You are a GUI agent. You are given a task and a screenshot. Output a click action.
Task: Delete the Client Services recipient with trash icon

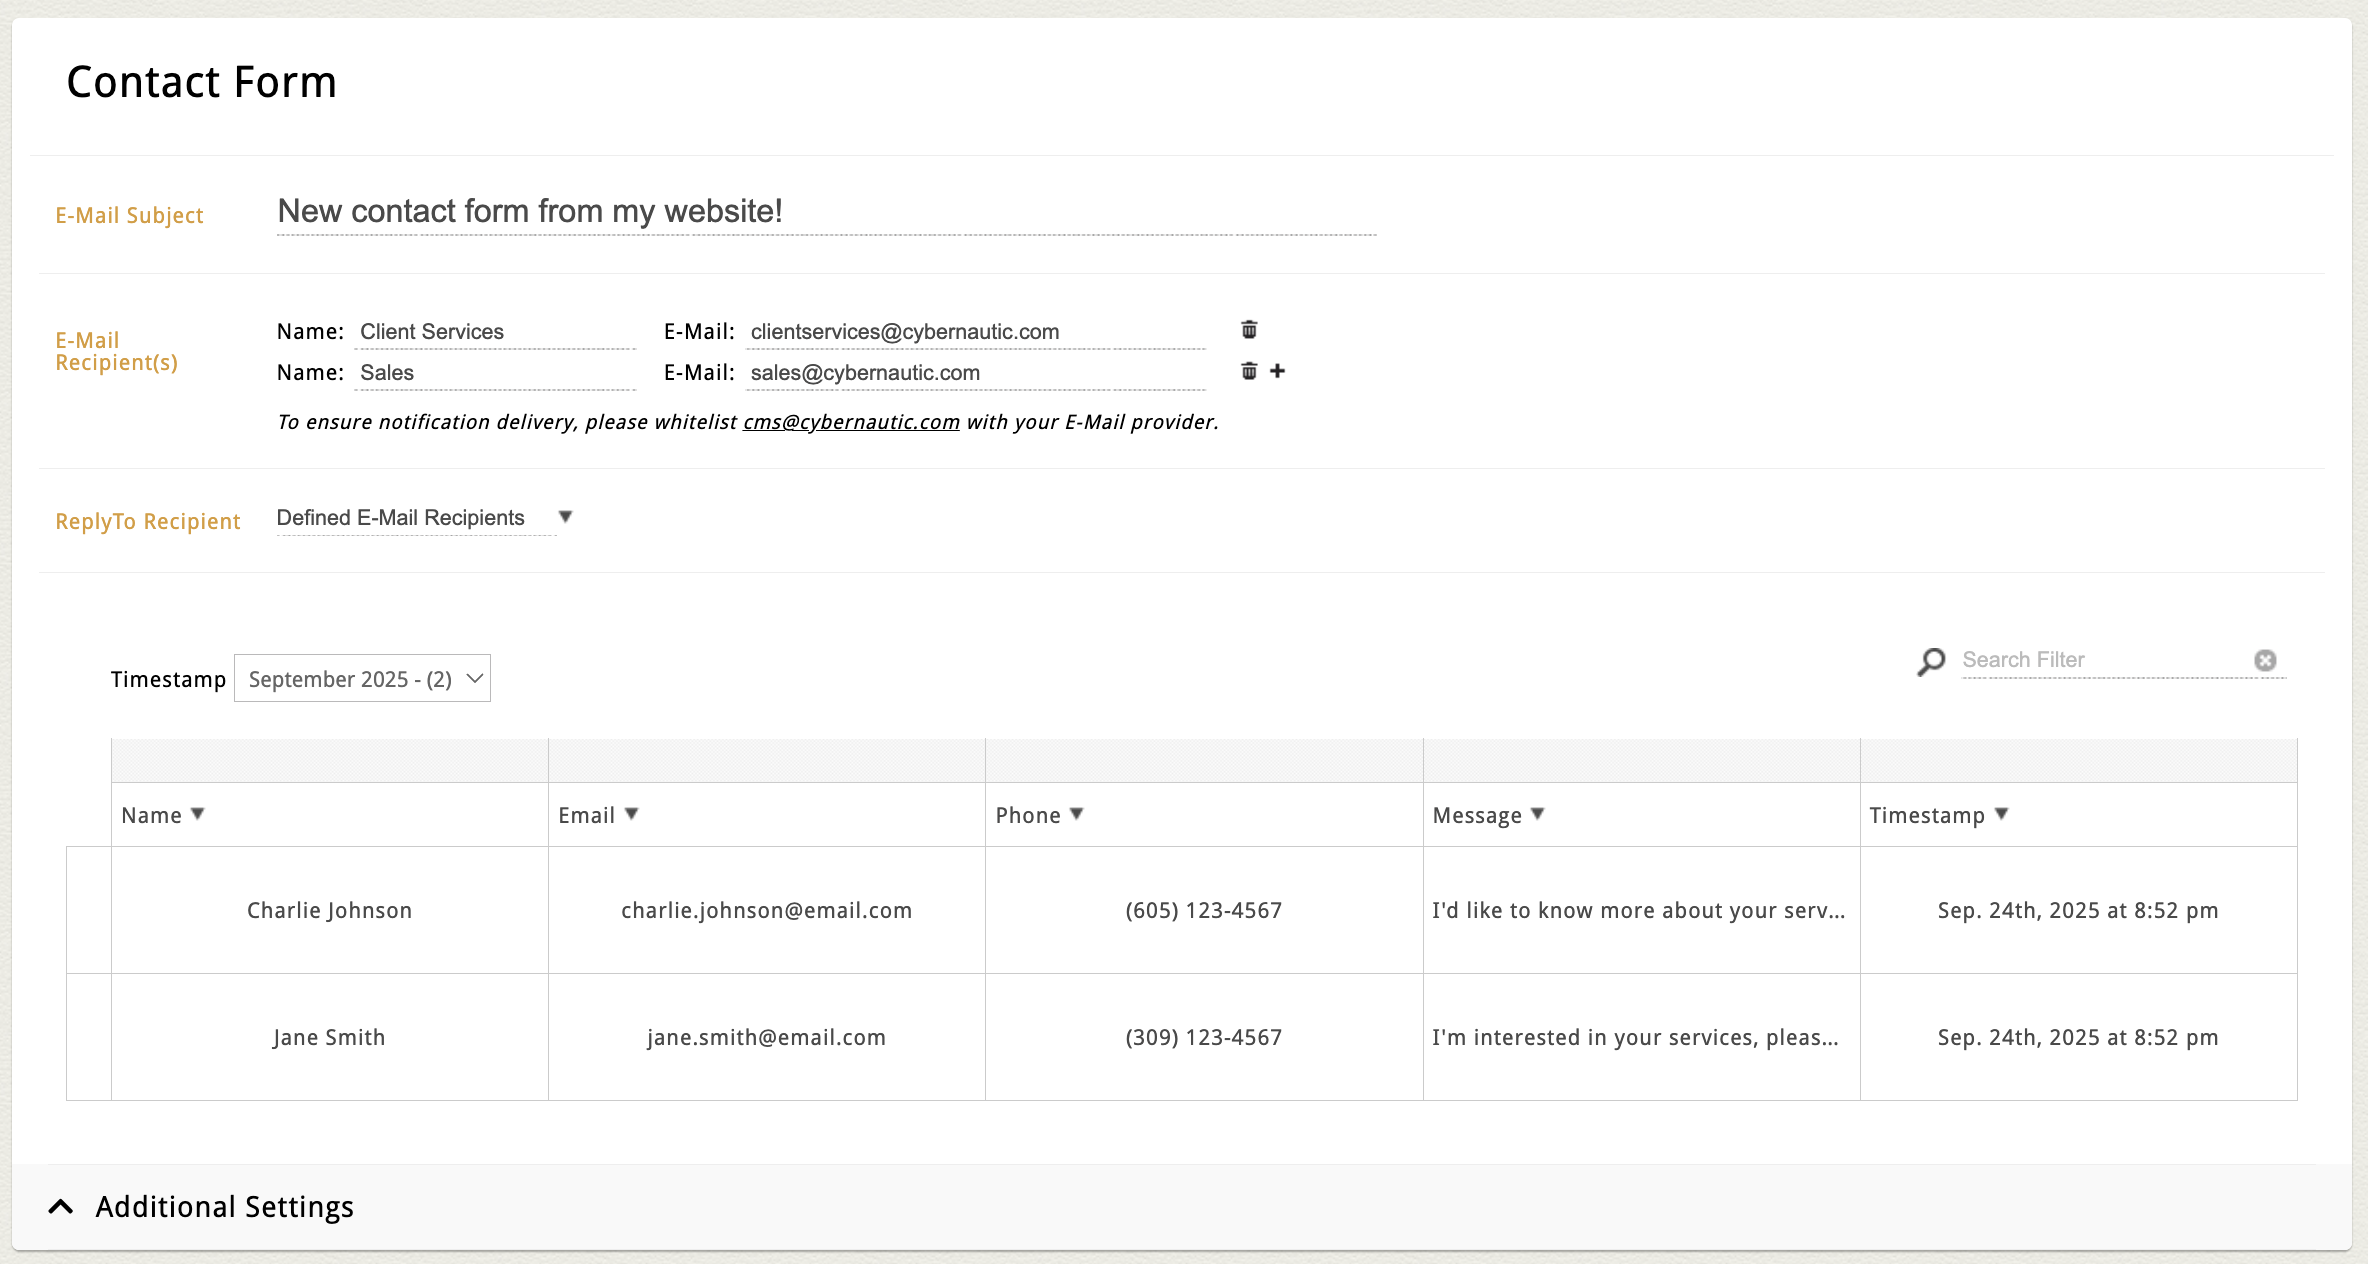click(x=1249, y=329)
